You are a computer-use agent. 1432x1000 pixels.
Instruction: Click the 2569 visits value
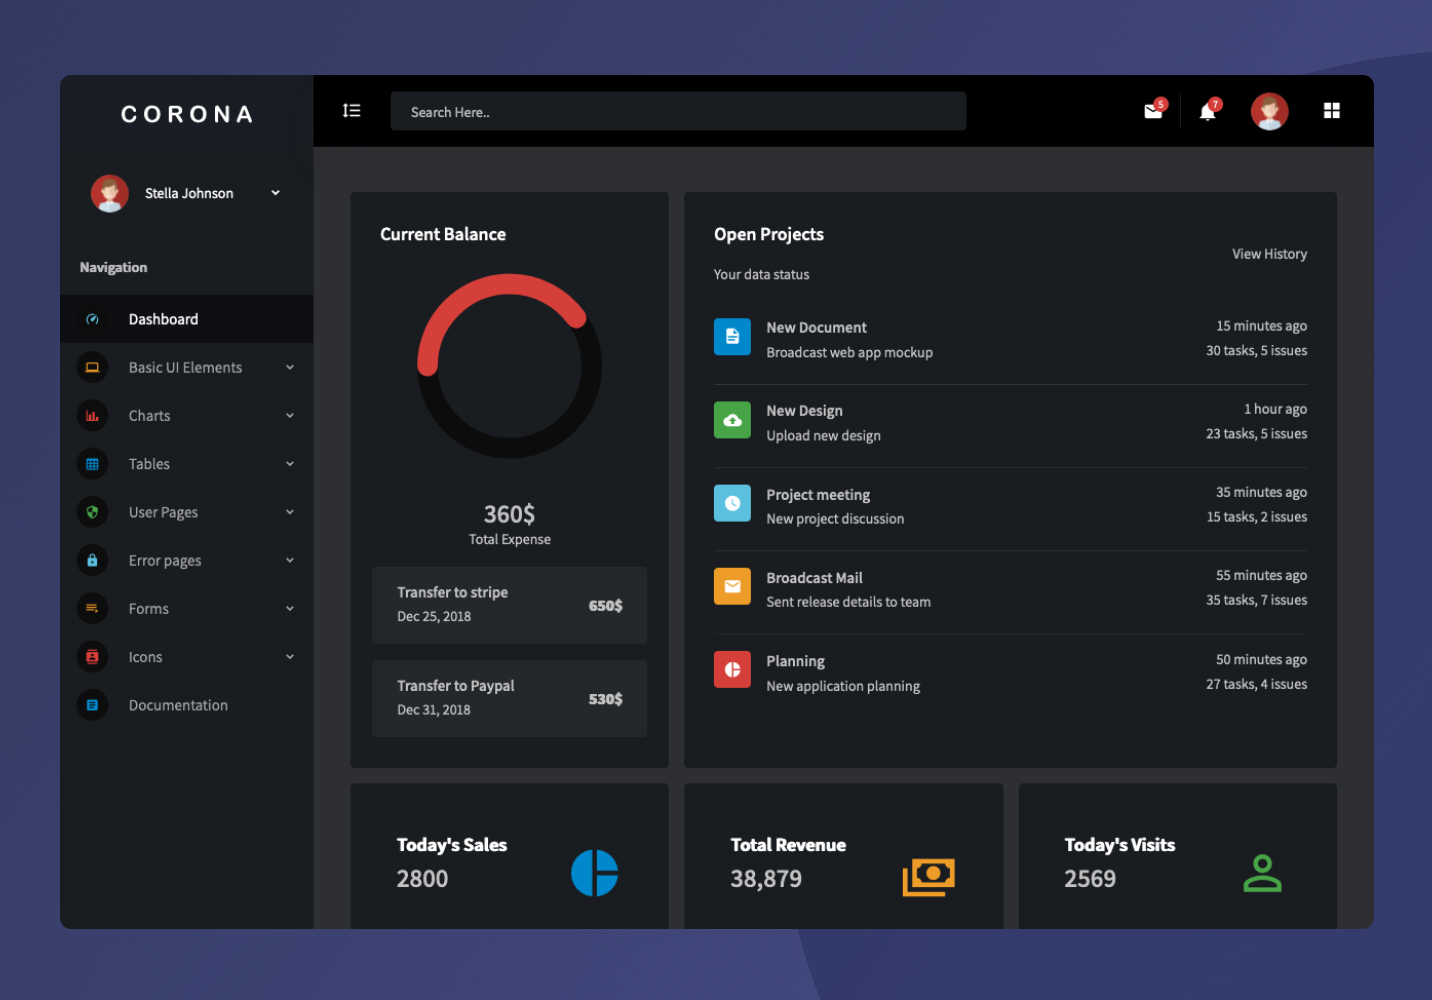point(1090,879)
